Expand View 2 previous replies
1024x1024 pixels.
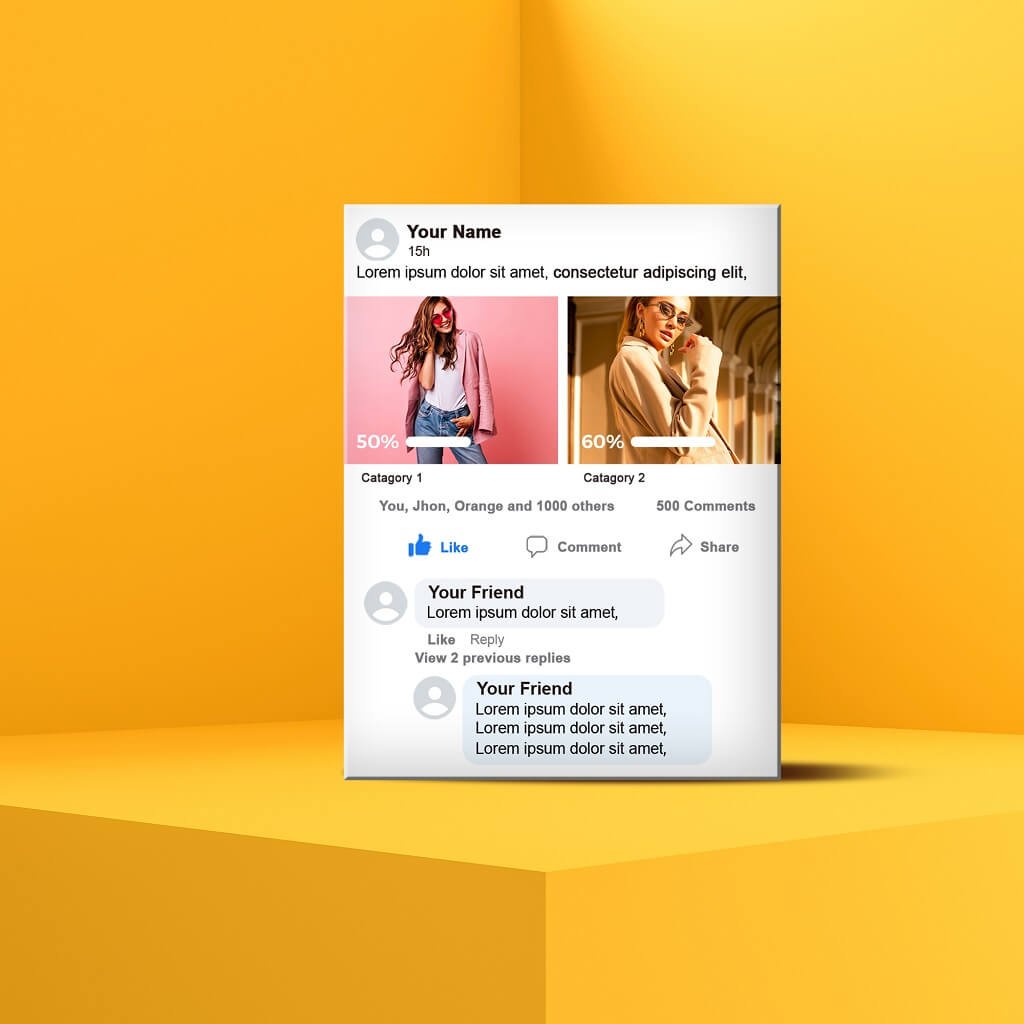(x=492, y=658)
